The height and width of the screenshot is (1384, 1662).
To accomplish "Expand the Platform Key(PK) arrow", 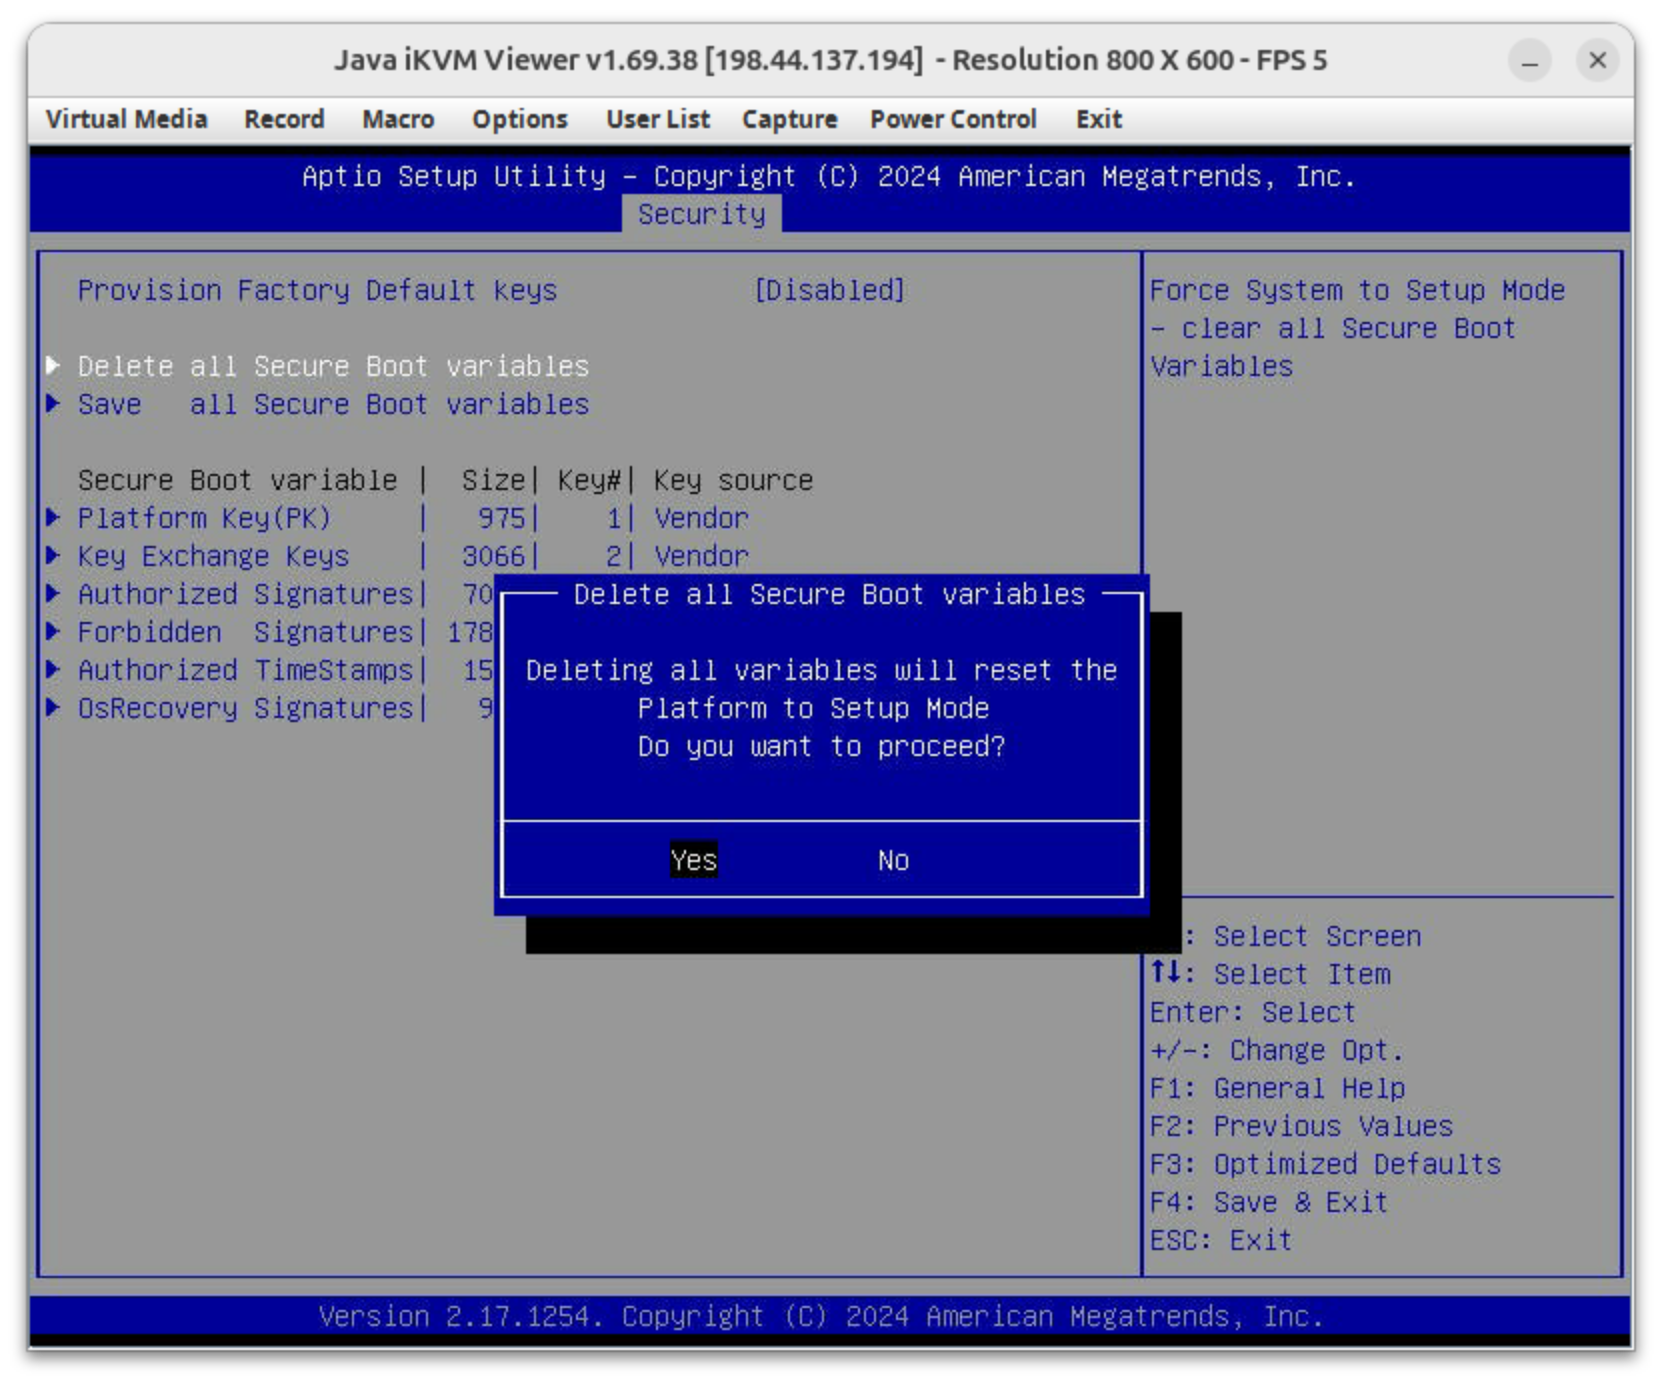I will [53, 518].
